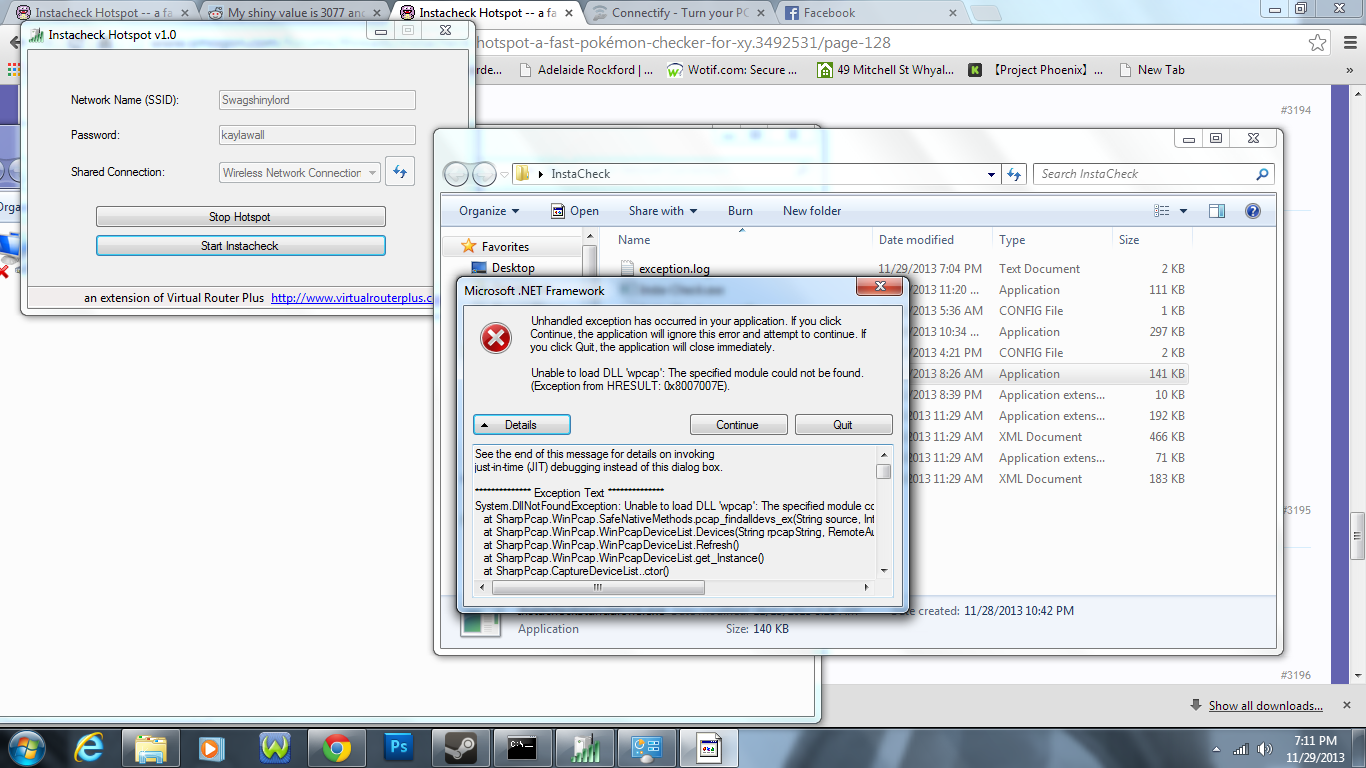This screenshot has height=768, width=1366.
Task: Close the Chrome downloads bar
Action: [x=1346, y=706]
